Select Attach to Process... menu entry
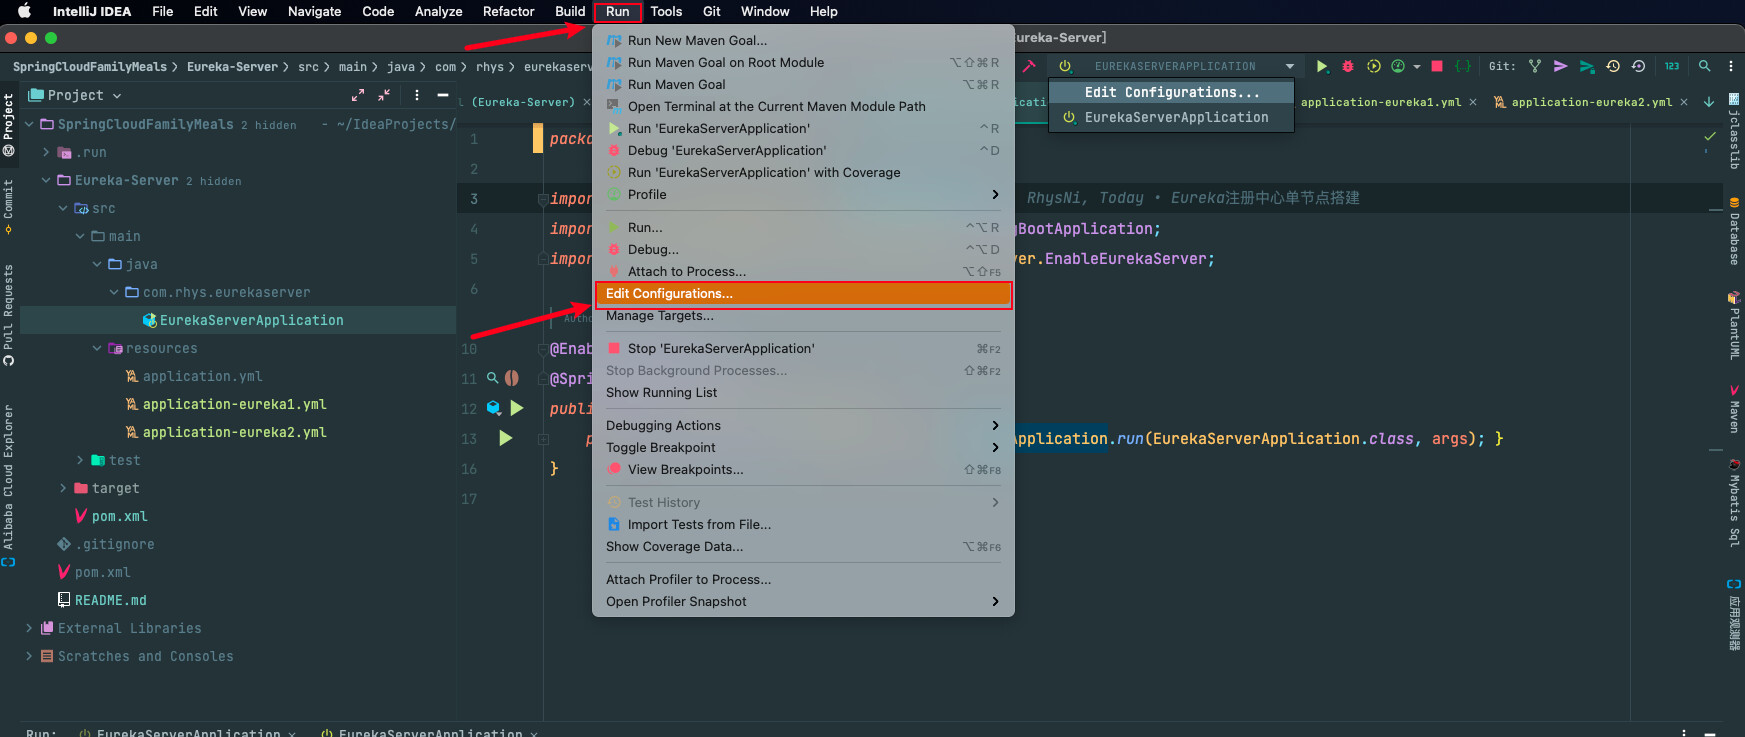Image resolution: width=1745 pixels, height=737 pixels. (803, 271)
